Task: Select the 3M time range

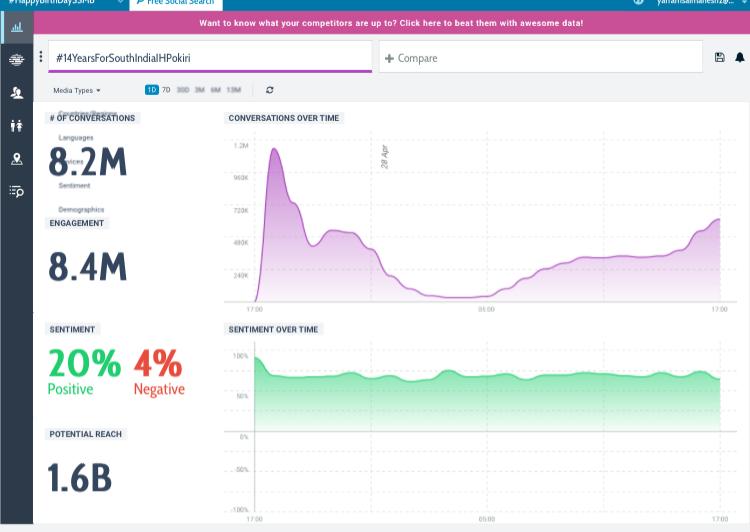Action: pyautogui.click(x=200, y=90)
